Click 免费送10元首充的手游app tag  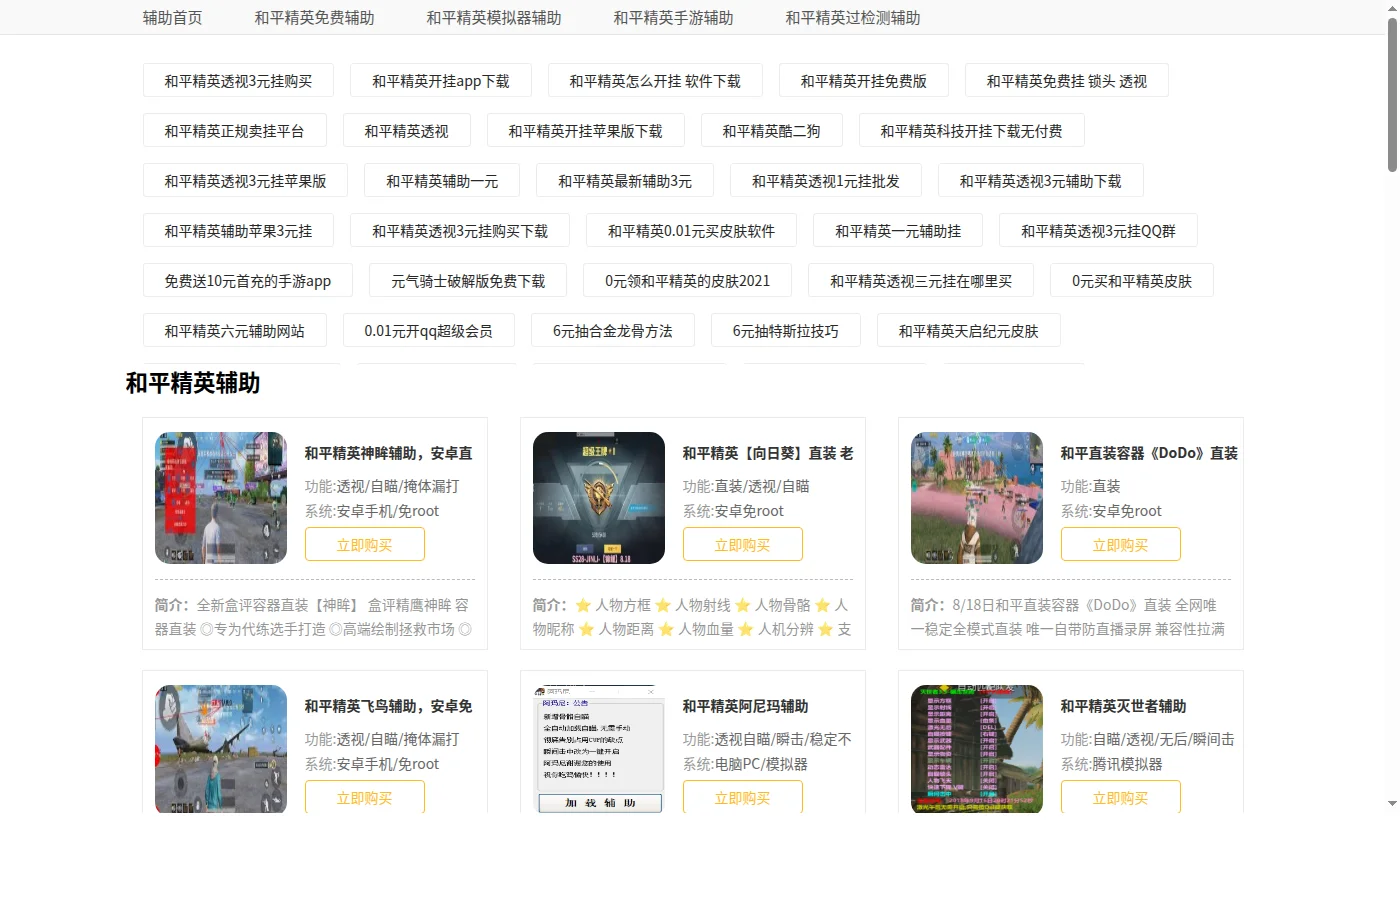[248, 281]
